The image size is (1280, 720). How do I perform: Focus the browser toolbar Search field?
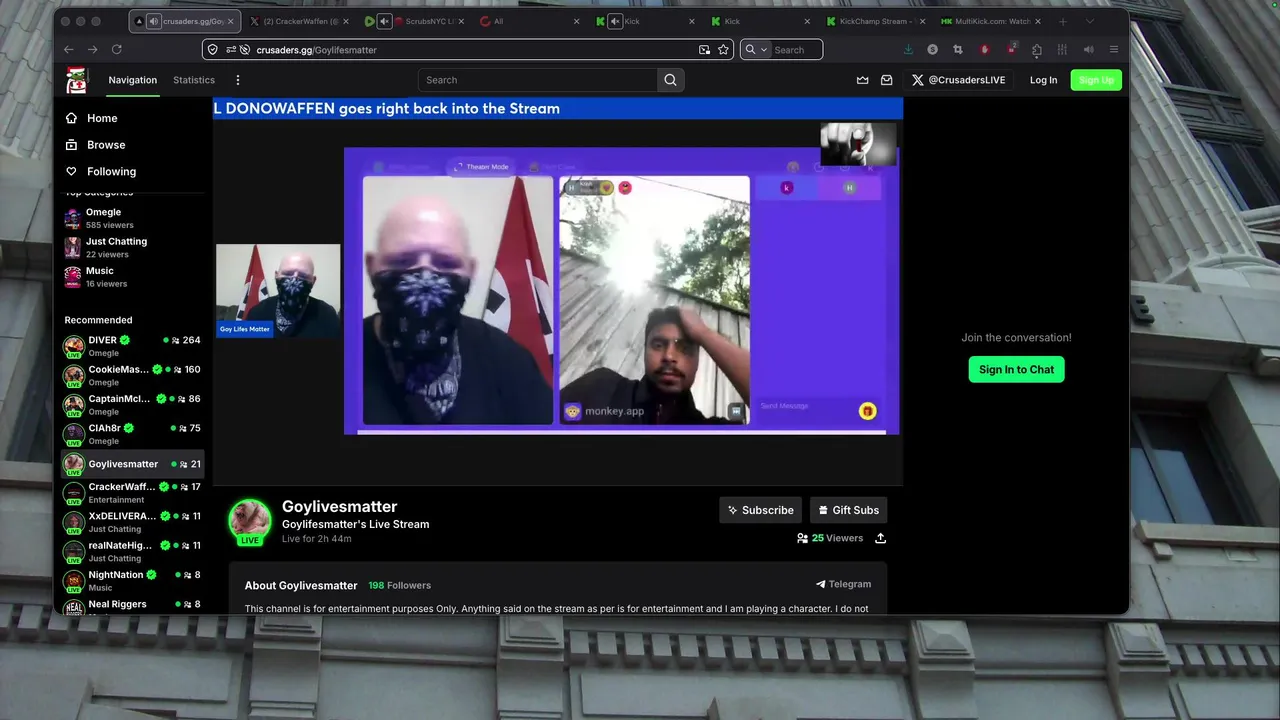click(x=796, y=49)
